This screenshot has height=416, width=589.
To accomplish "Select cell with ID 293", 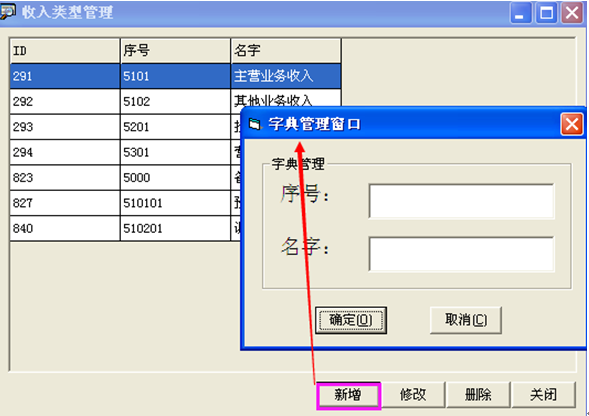I will [x=65, y=127].
